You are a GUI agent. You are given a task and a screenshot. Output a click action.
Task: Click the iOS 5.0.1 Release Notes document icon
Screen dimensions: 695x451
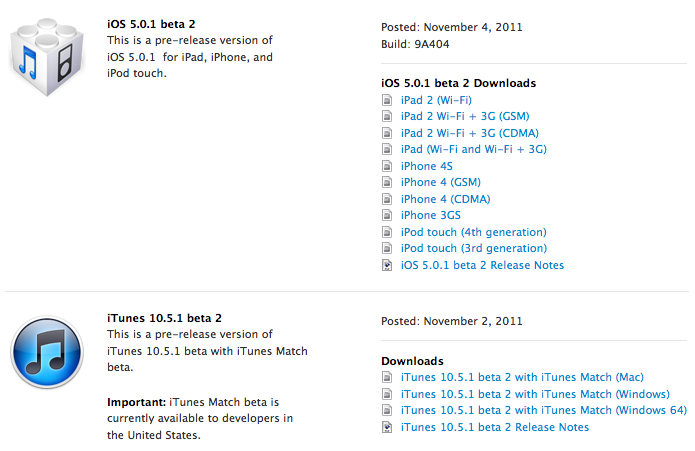tap(388, 265)
